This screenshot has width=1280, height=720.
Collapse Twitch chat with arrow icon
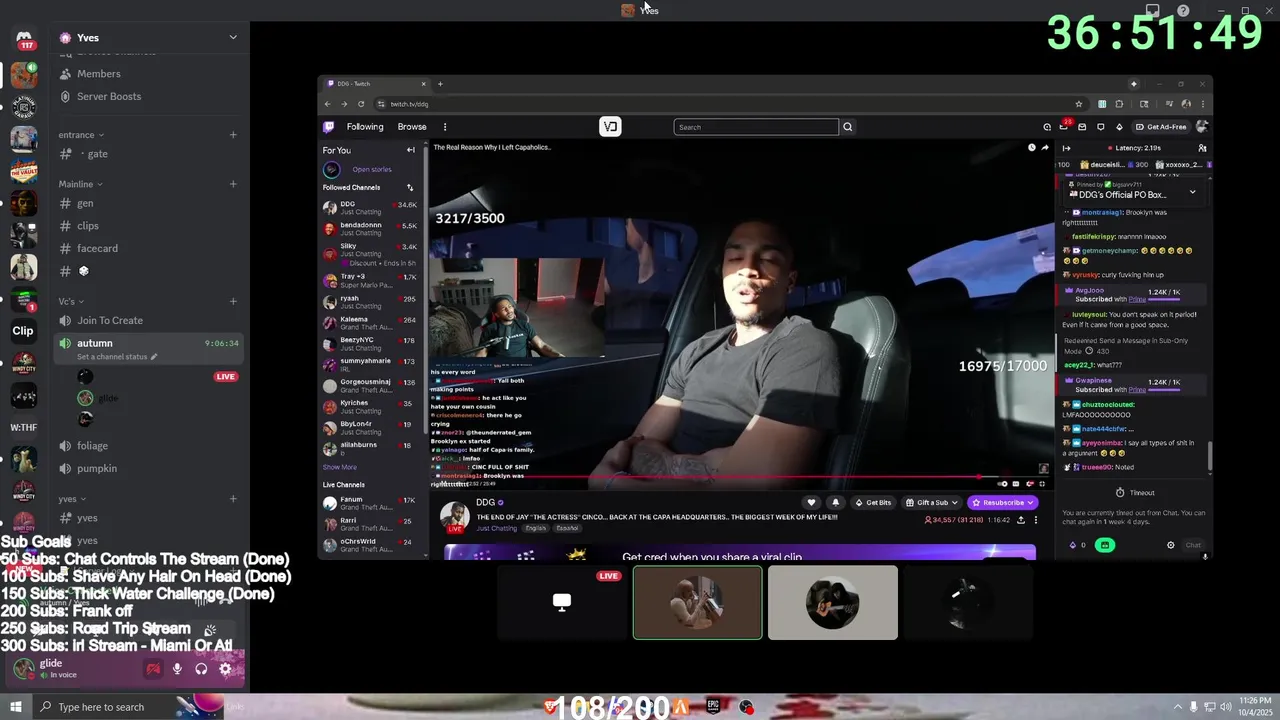click(x=1066, y=148)
